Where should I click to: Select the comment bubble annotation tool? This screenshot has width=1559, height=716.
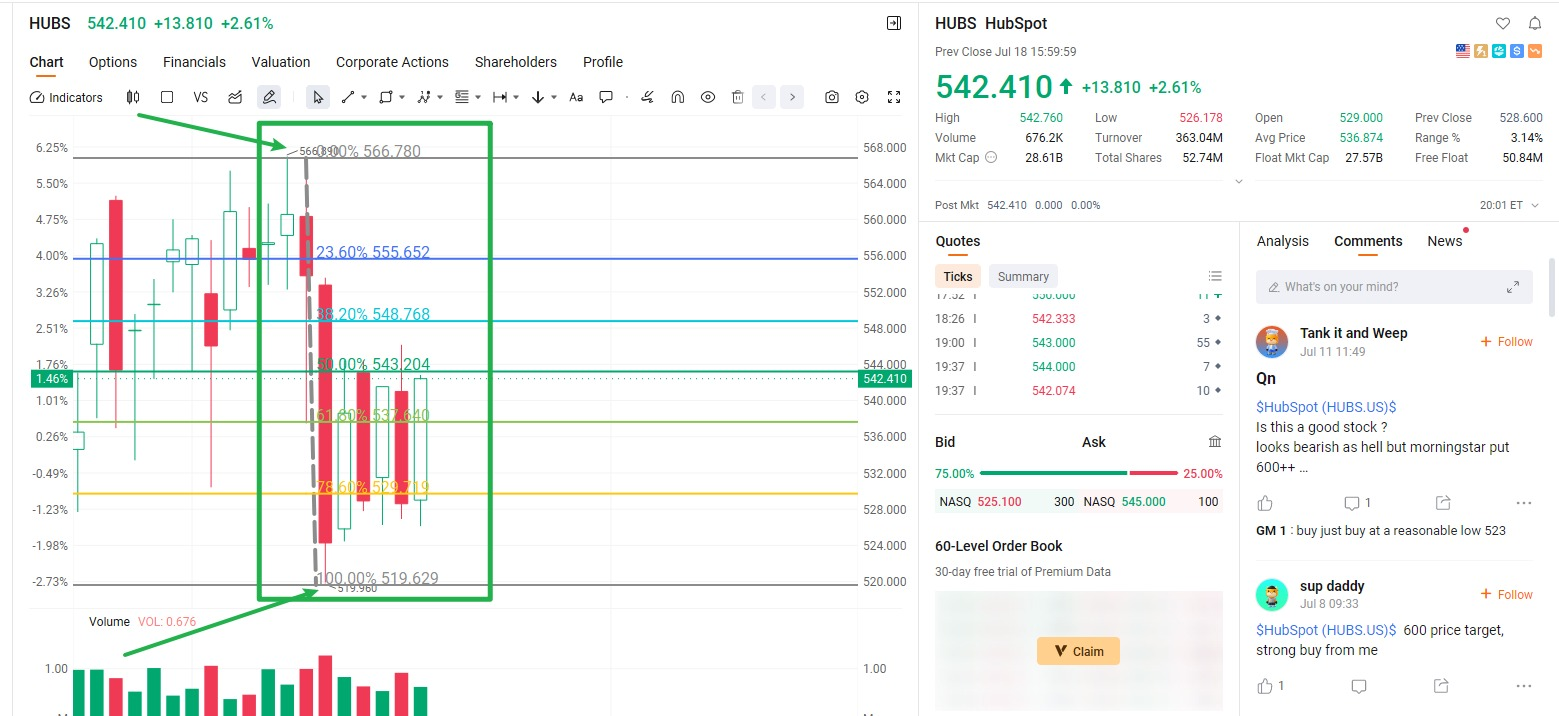(606, 97)
